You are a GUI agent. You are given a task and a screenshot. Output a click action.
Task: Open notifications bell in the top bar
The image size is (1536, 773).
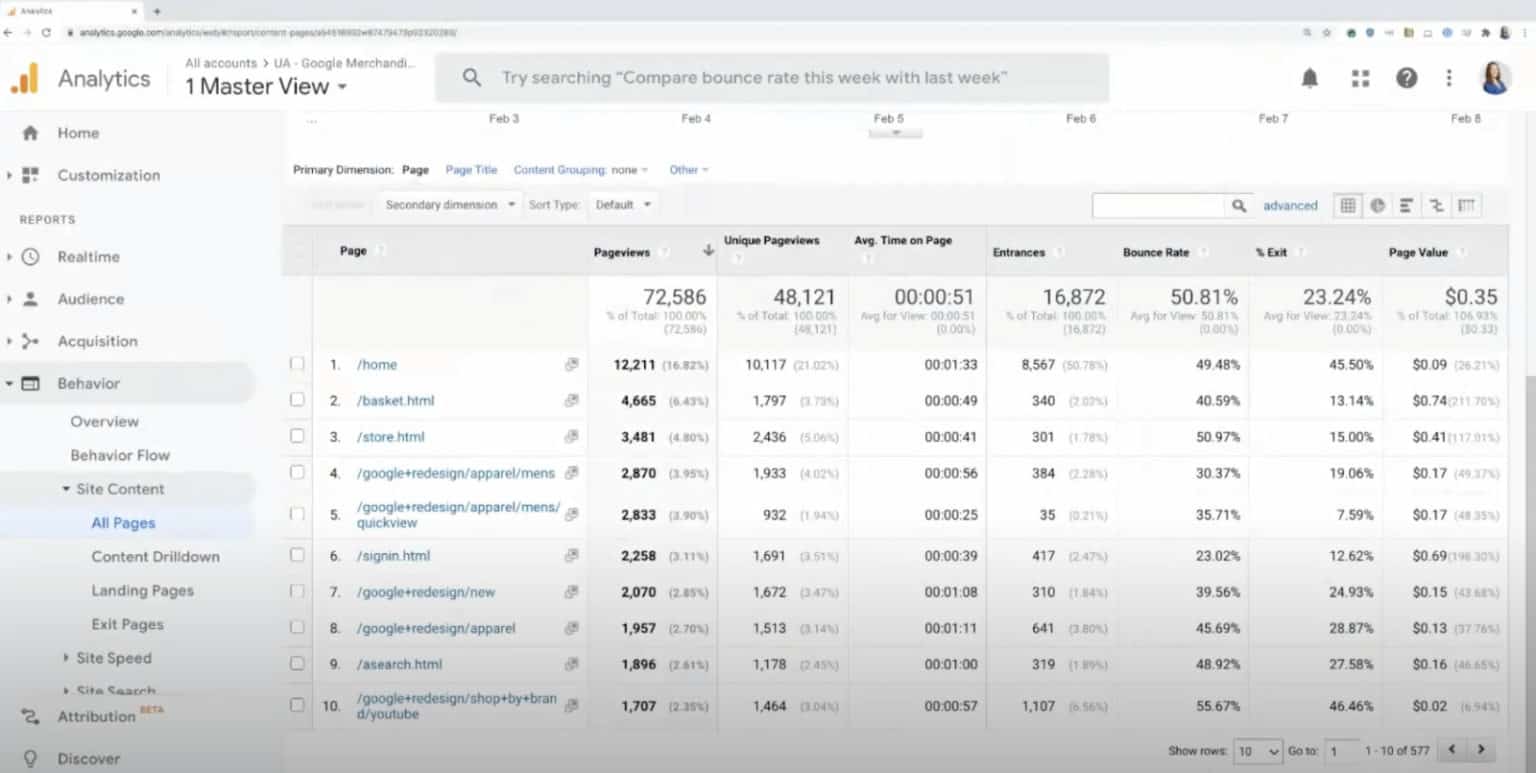point(1311,77)
